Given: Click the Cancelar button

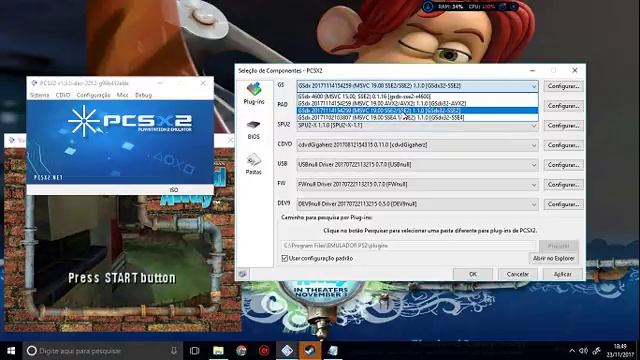Looking at the screenshot, I should tap(518, 274).
